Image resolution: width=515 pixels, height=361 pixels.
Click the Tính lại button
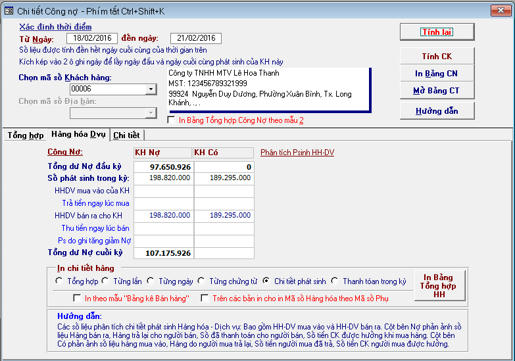(437, 32)
